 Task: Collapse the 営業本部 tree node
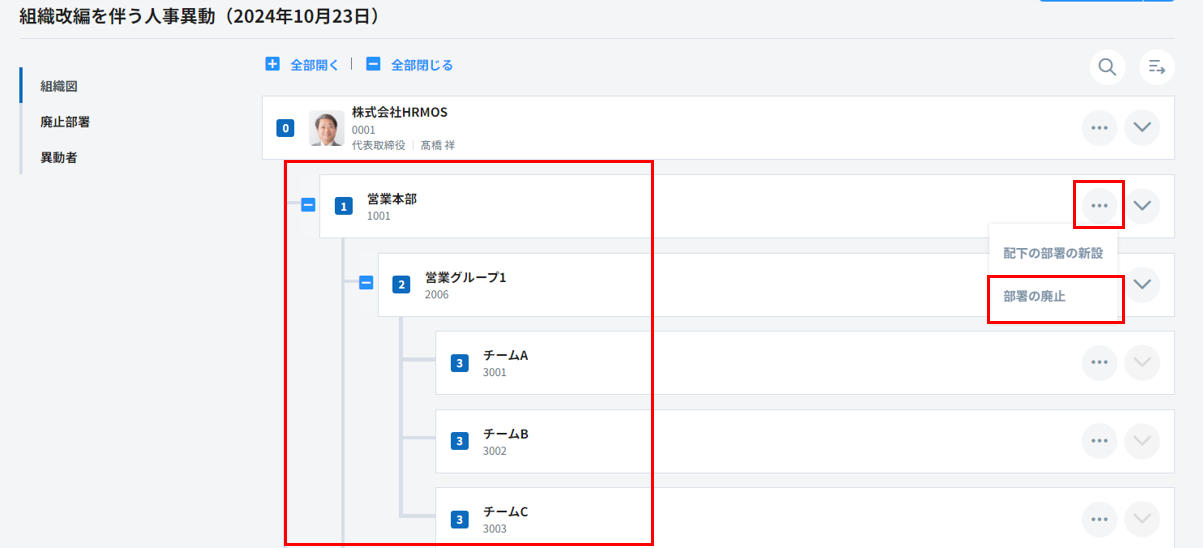click(308, 205)
